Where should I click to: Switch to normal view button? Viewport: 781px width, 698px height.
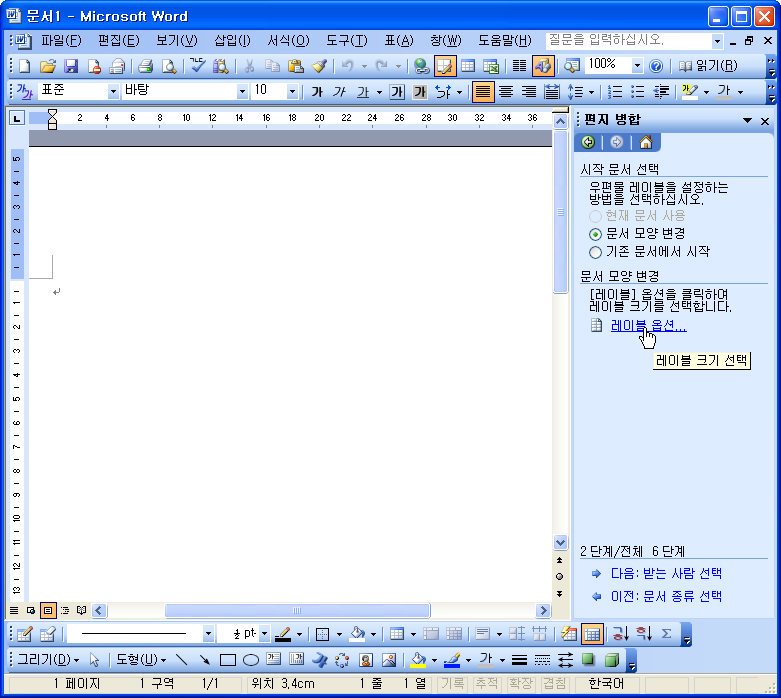coord(14,610)
